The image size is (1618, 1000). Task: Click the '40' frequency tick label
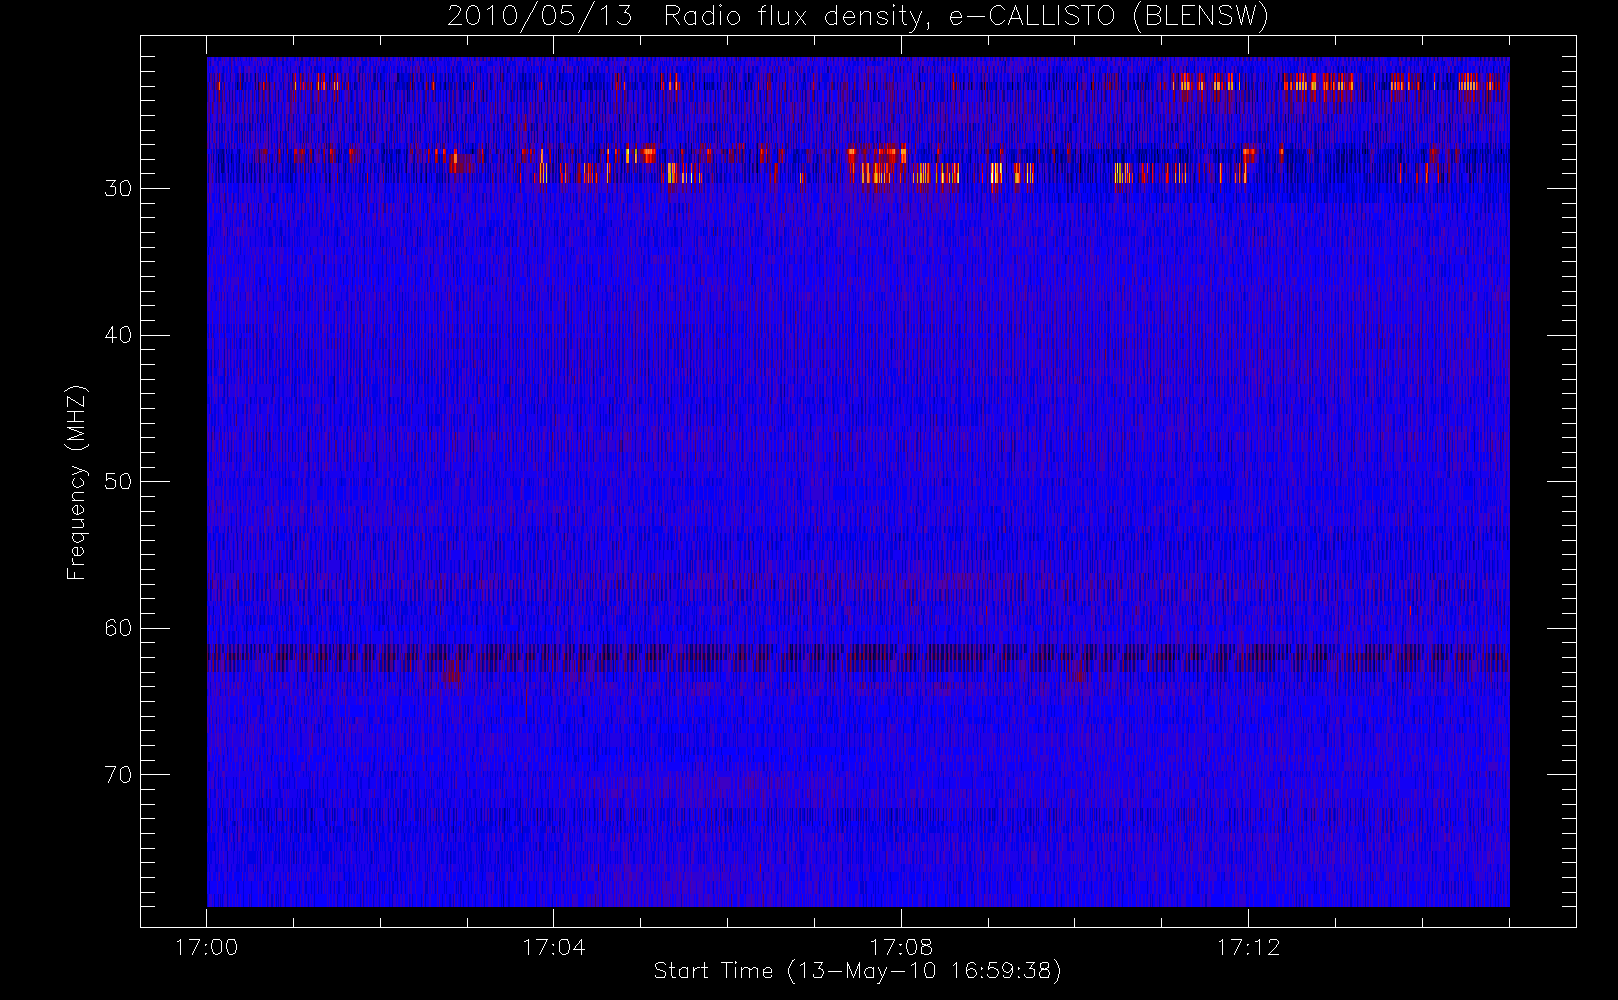118,335
